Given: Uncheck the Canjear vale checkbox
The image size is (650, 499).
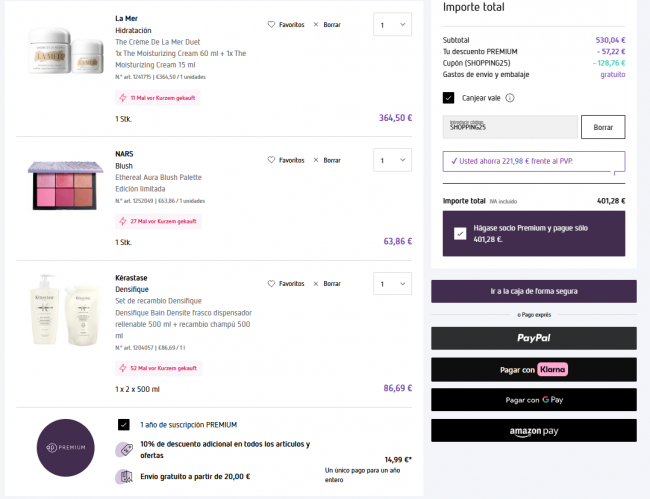Looking at the screenshot, I should [449, 98].
